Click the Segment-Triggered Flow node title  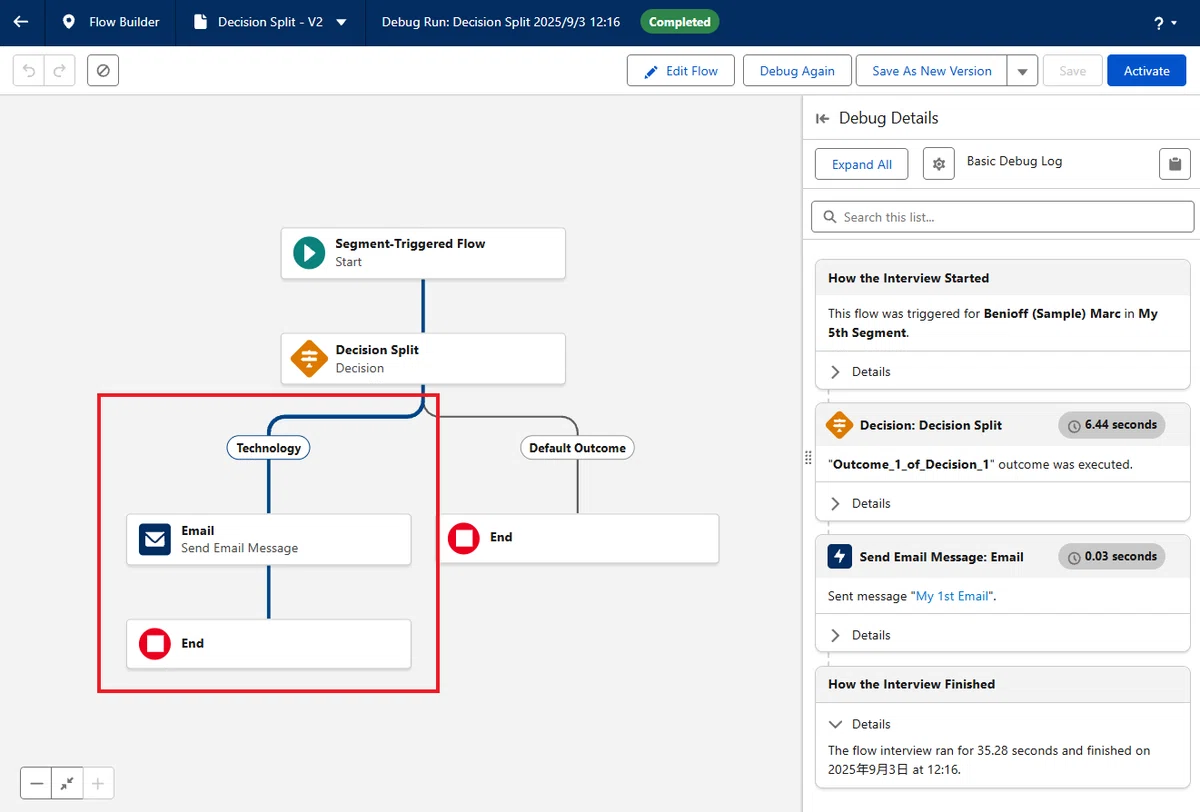410,243
